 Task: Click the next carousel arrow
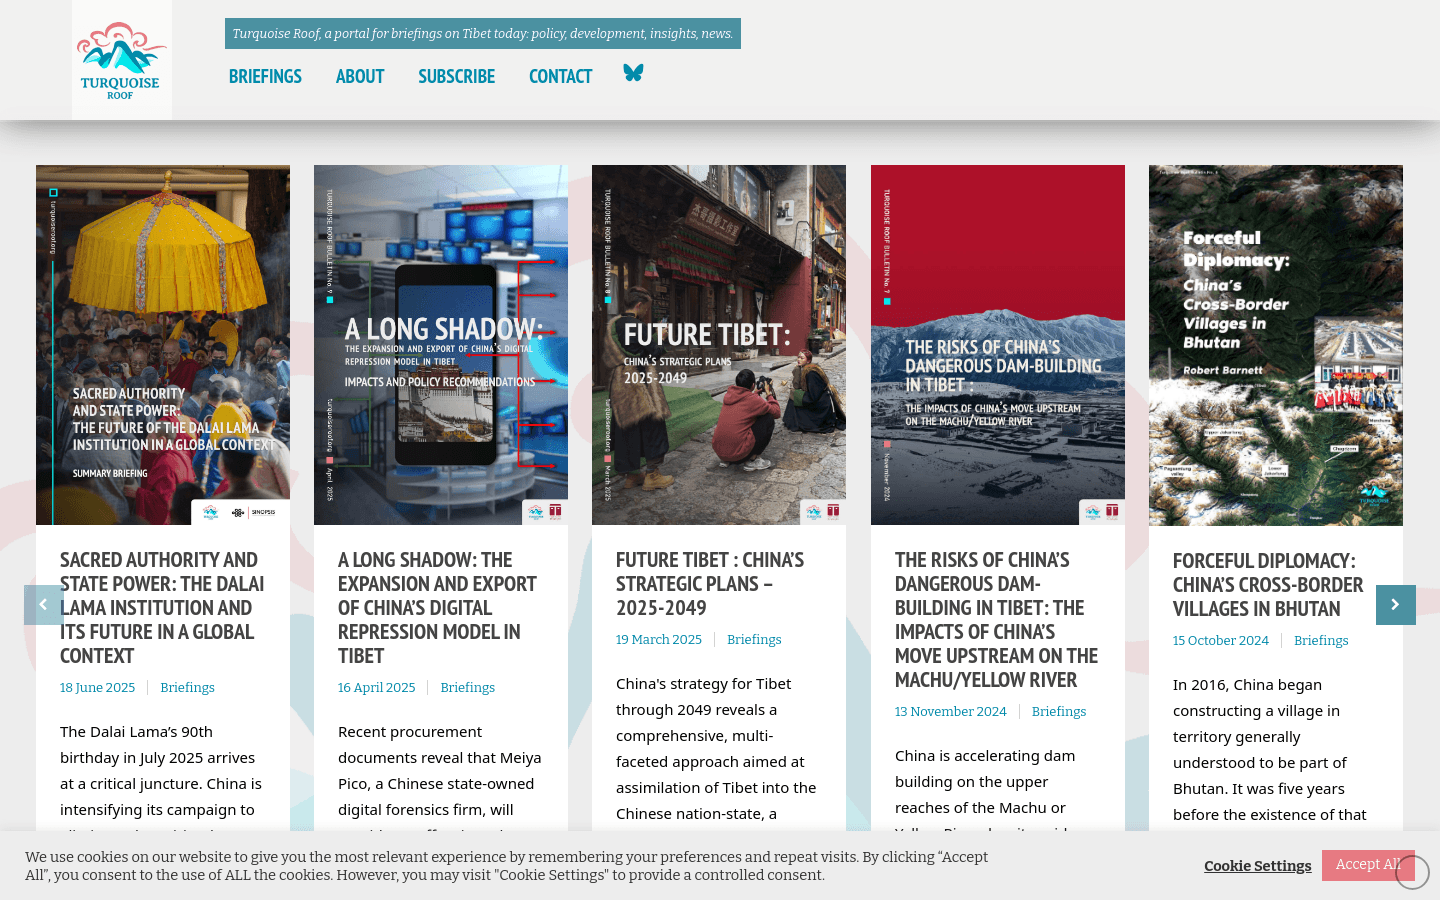tap(1396, 604)
